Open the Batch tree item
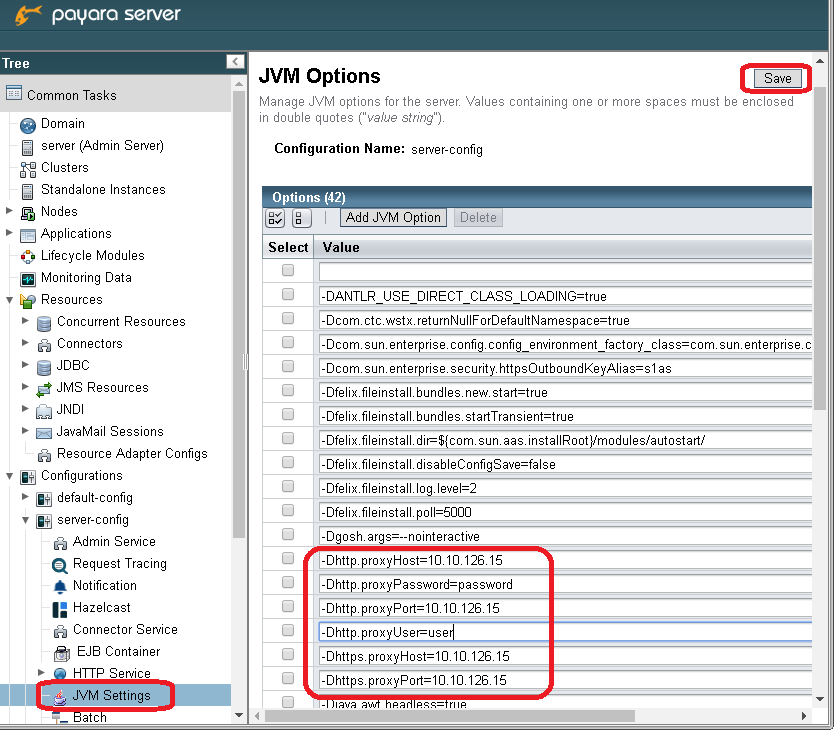 point(90,717)
